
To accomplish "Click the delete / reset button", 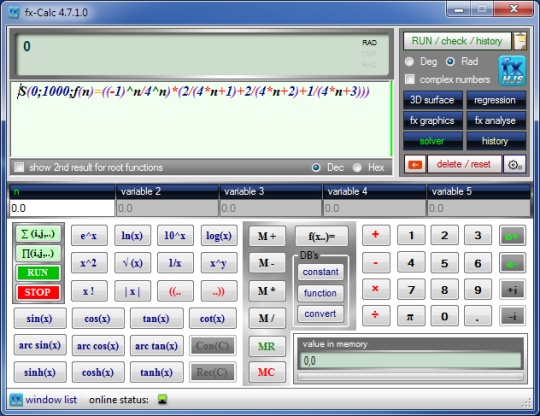I will [x=464, y=164].
